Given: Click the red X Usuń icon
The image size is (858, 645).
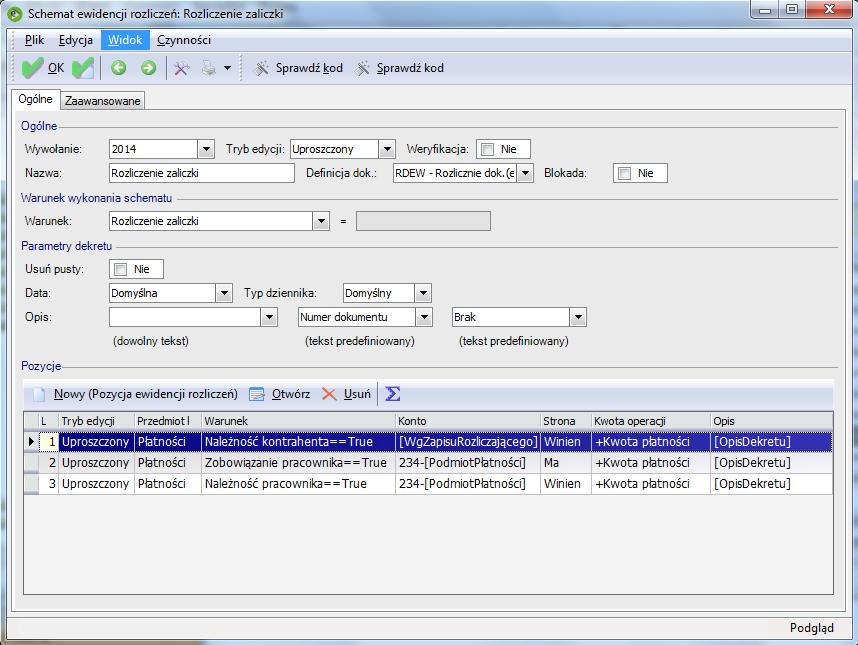Looking at the screenshot, I should (x=329, y=394).
